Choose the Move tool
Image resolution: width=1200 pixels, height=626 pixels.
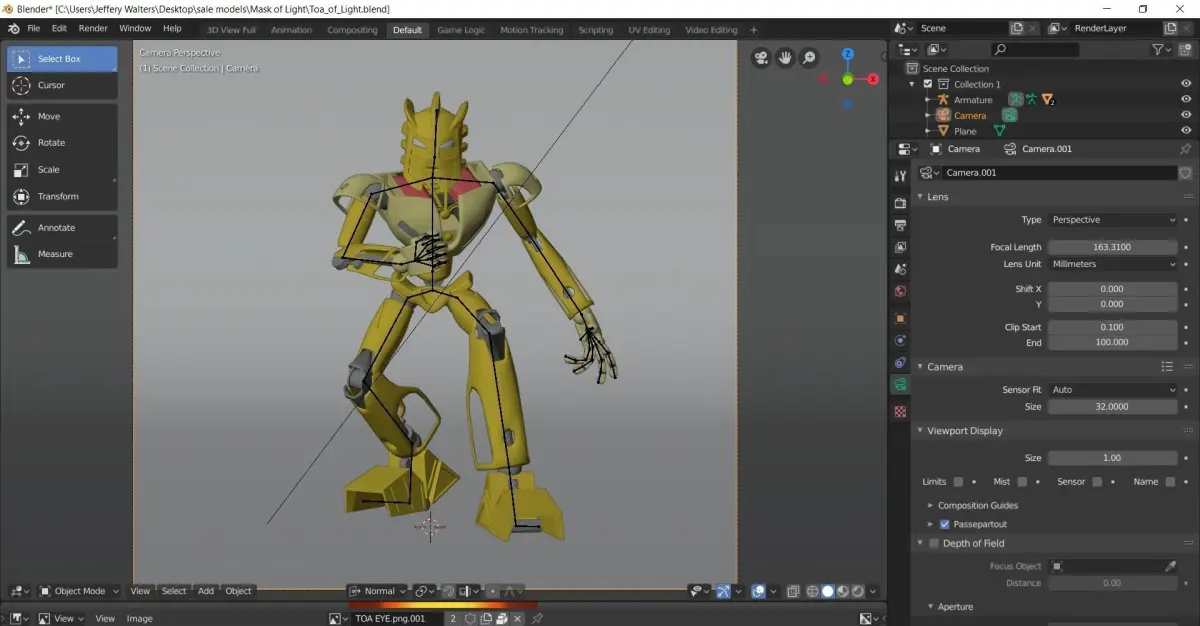63,116
